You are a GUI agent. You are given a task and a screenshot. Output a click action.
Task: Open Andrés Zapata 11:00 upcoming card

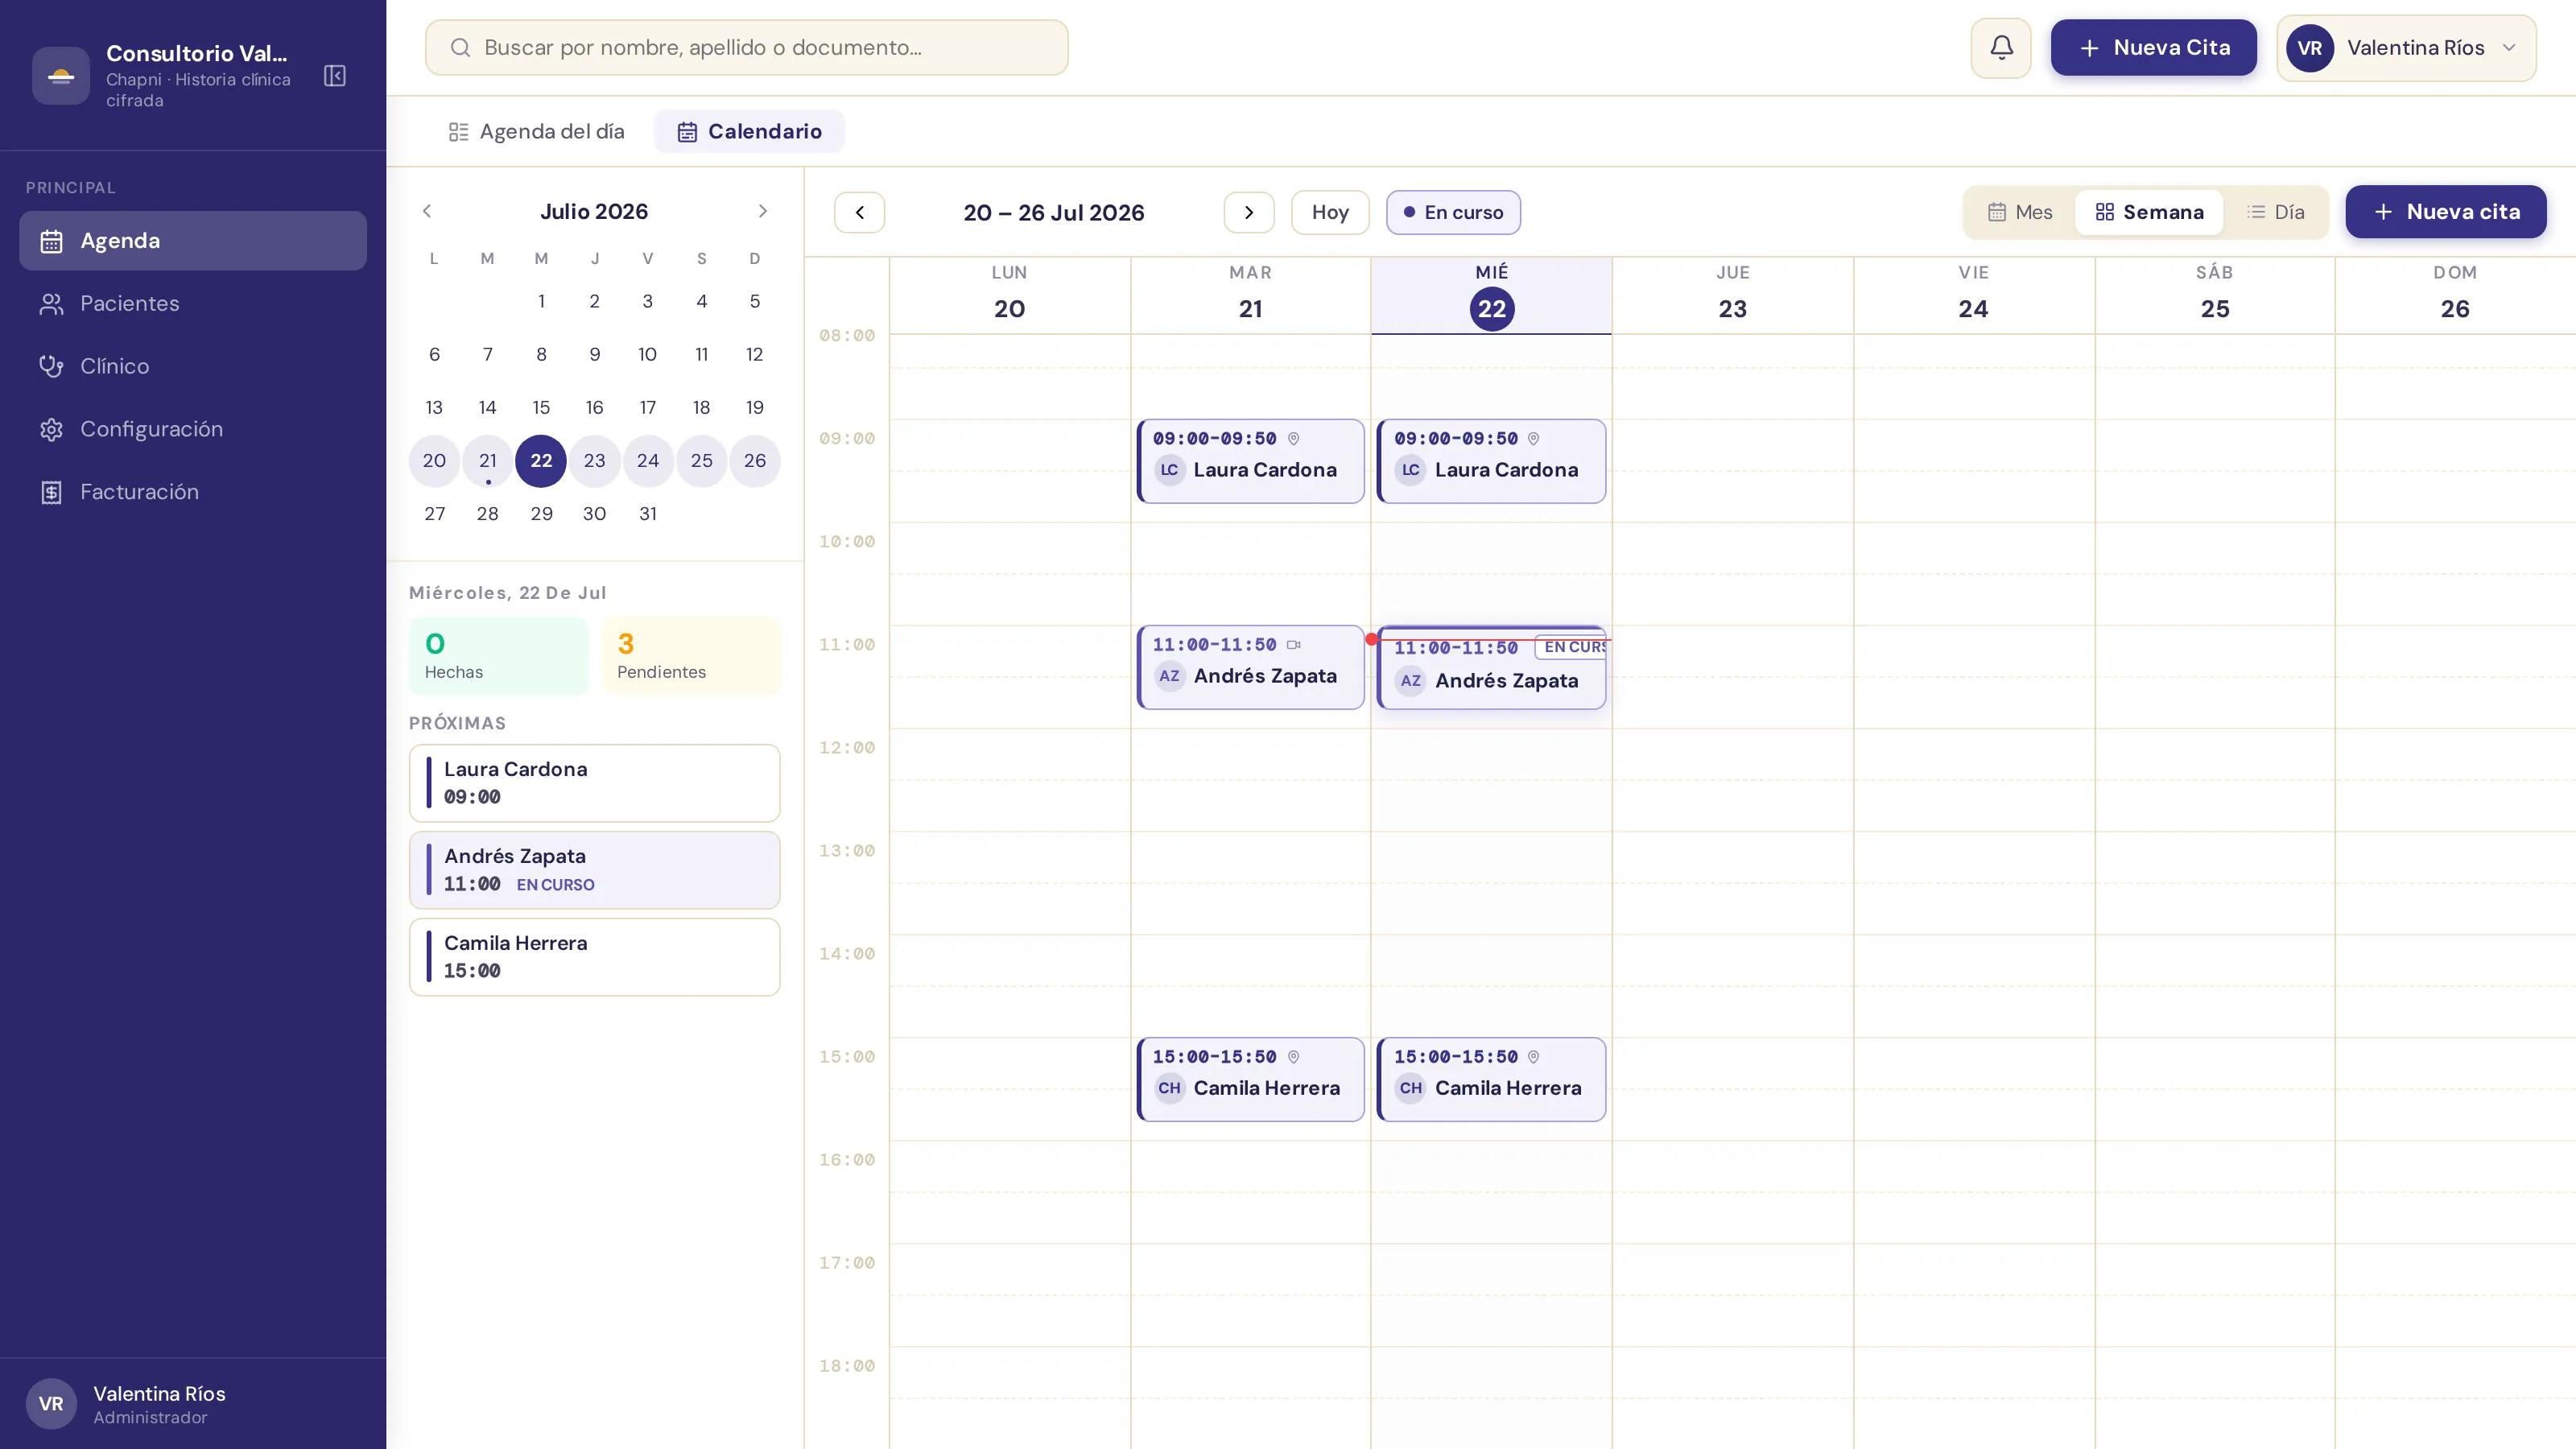pyautogui.click(x=595, y=870)
